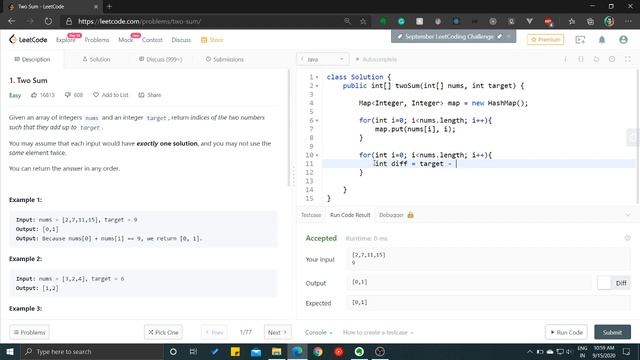Image resolution: width=640 pixels, height=360 pixels.
Task: Fold code at line 1 arrow
Action: coord(317,77)
